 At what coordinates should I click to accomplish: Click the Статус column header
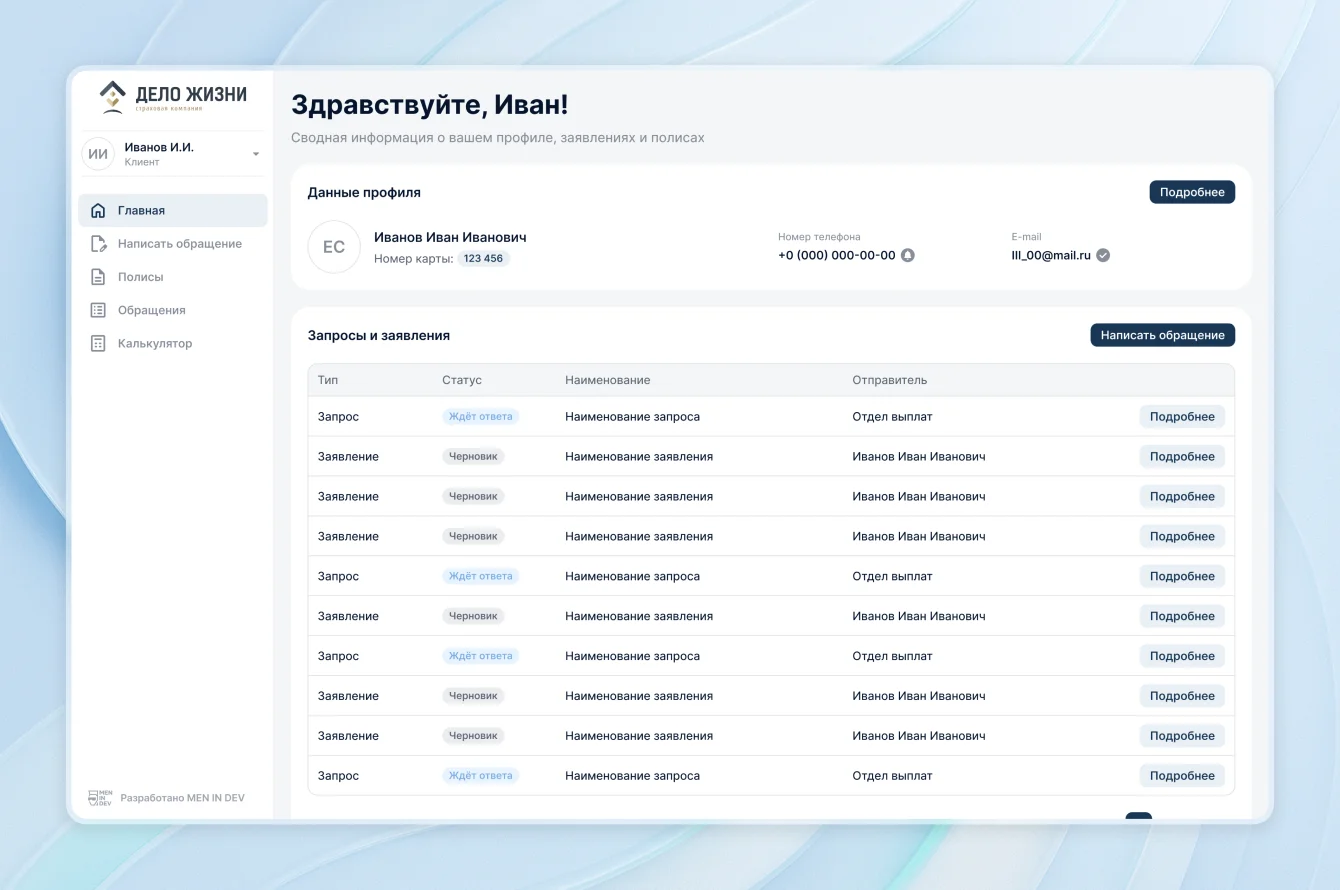pos(462,380)
